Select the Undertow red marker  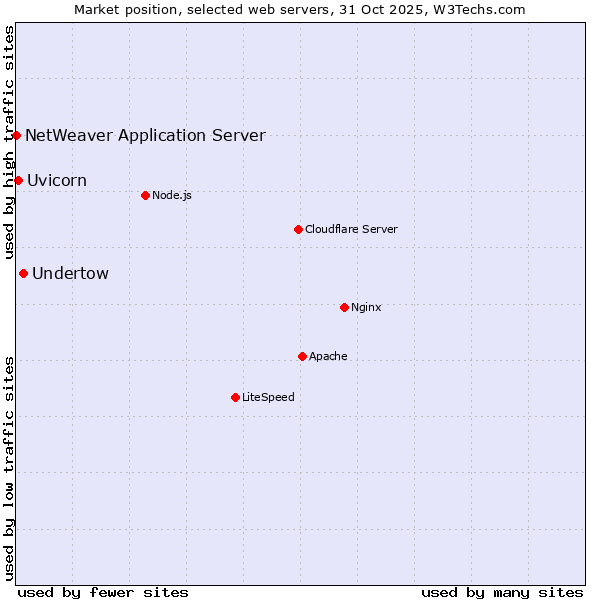[x=23, y=273]
